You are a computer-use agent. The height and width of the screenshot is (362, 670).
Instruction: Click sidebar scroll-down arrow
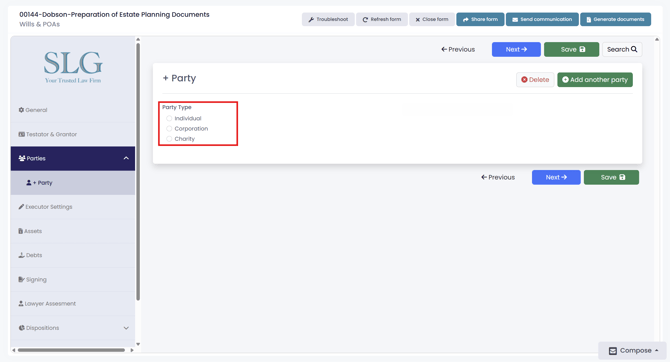pos(138,344)
